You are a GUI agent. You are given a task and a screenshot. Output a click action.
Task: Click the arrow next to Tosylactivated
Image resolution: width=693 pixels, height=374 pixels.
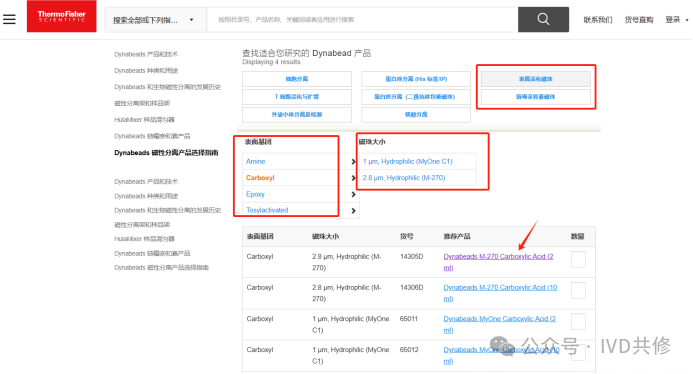[x=353, y=210]
